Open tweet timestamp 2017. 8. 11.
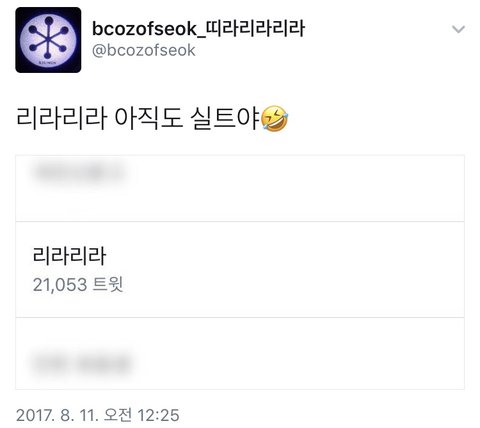The height and width of the screenshot is (428, 480). coord(57,415)
